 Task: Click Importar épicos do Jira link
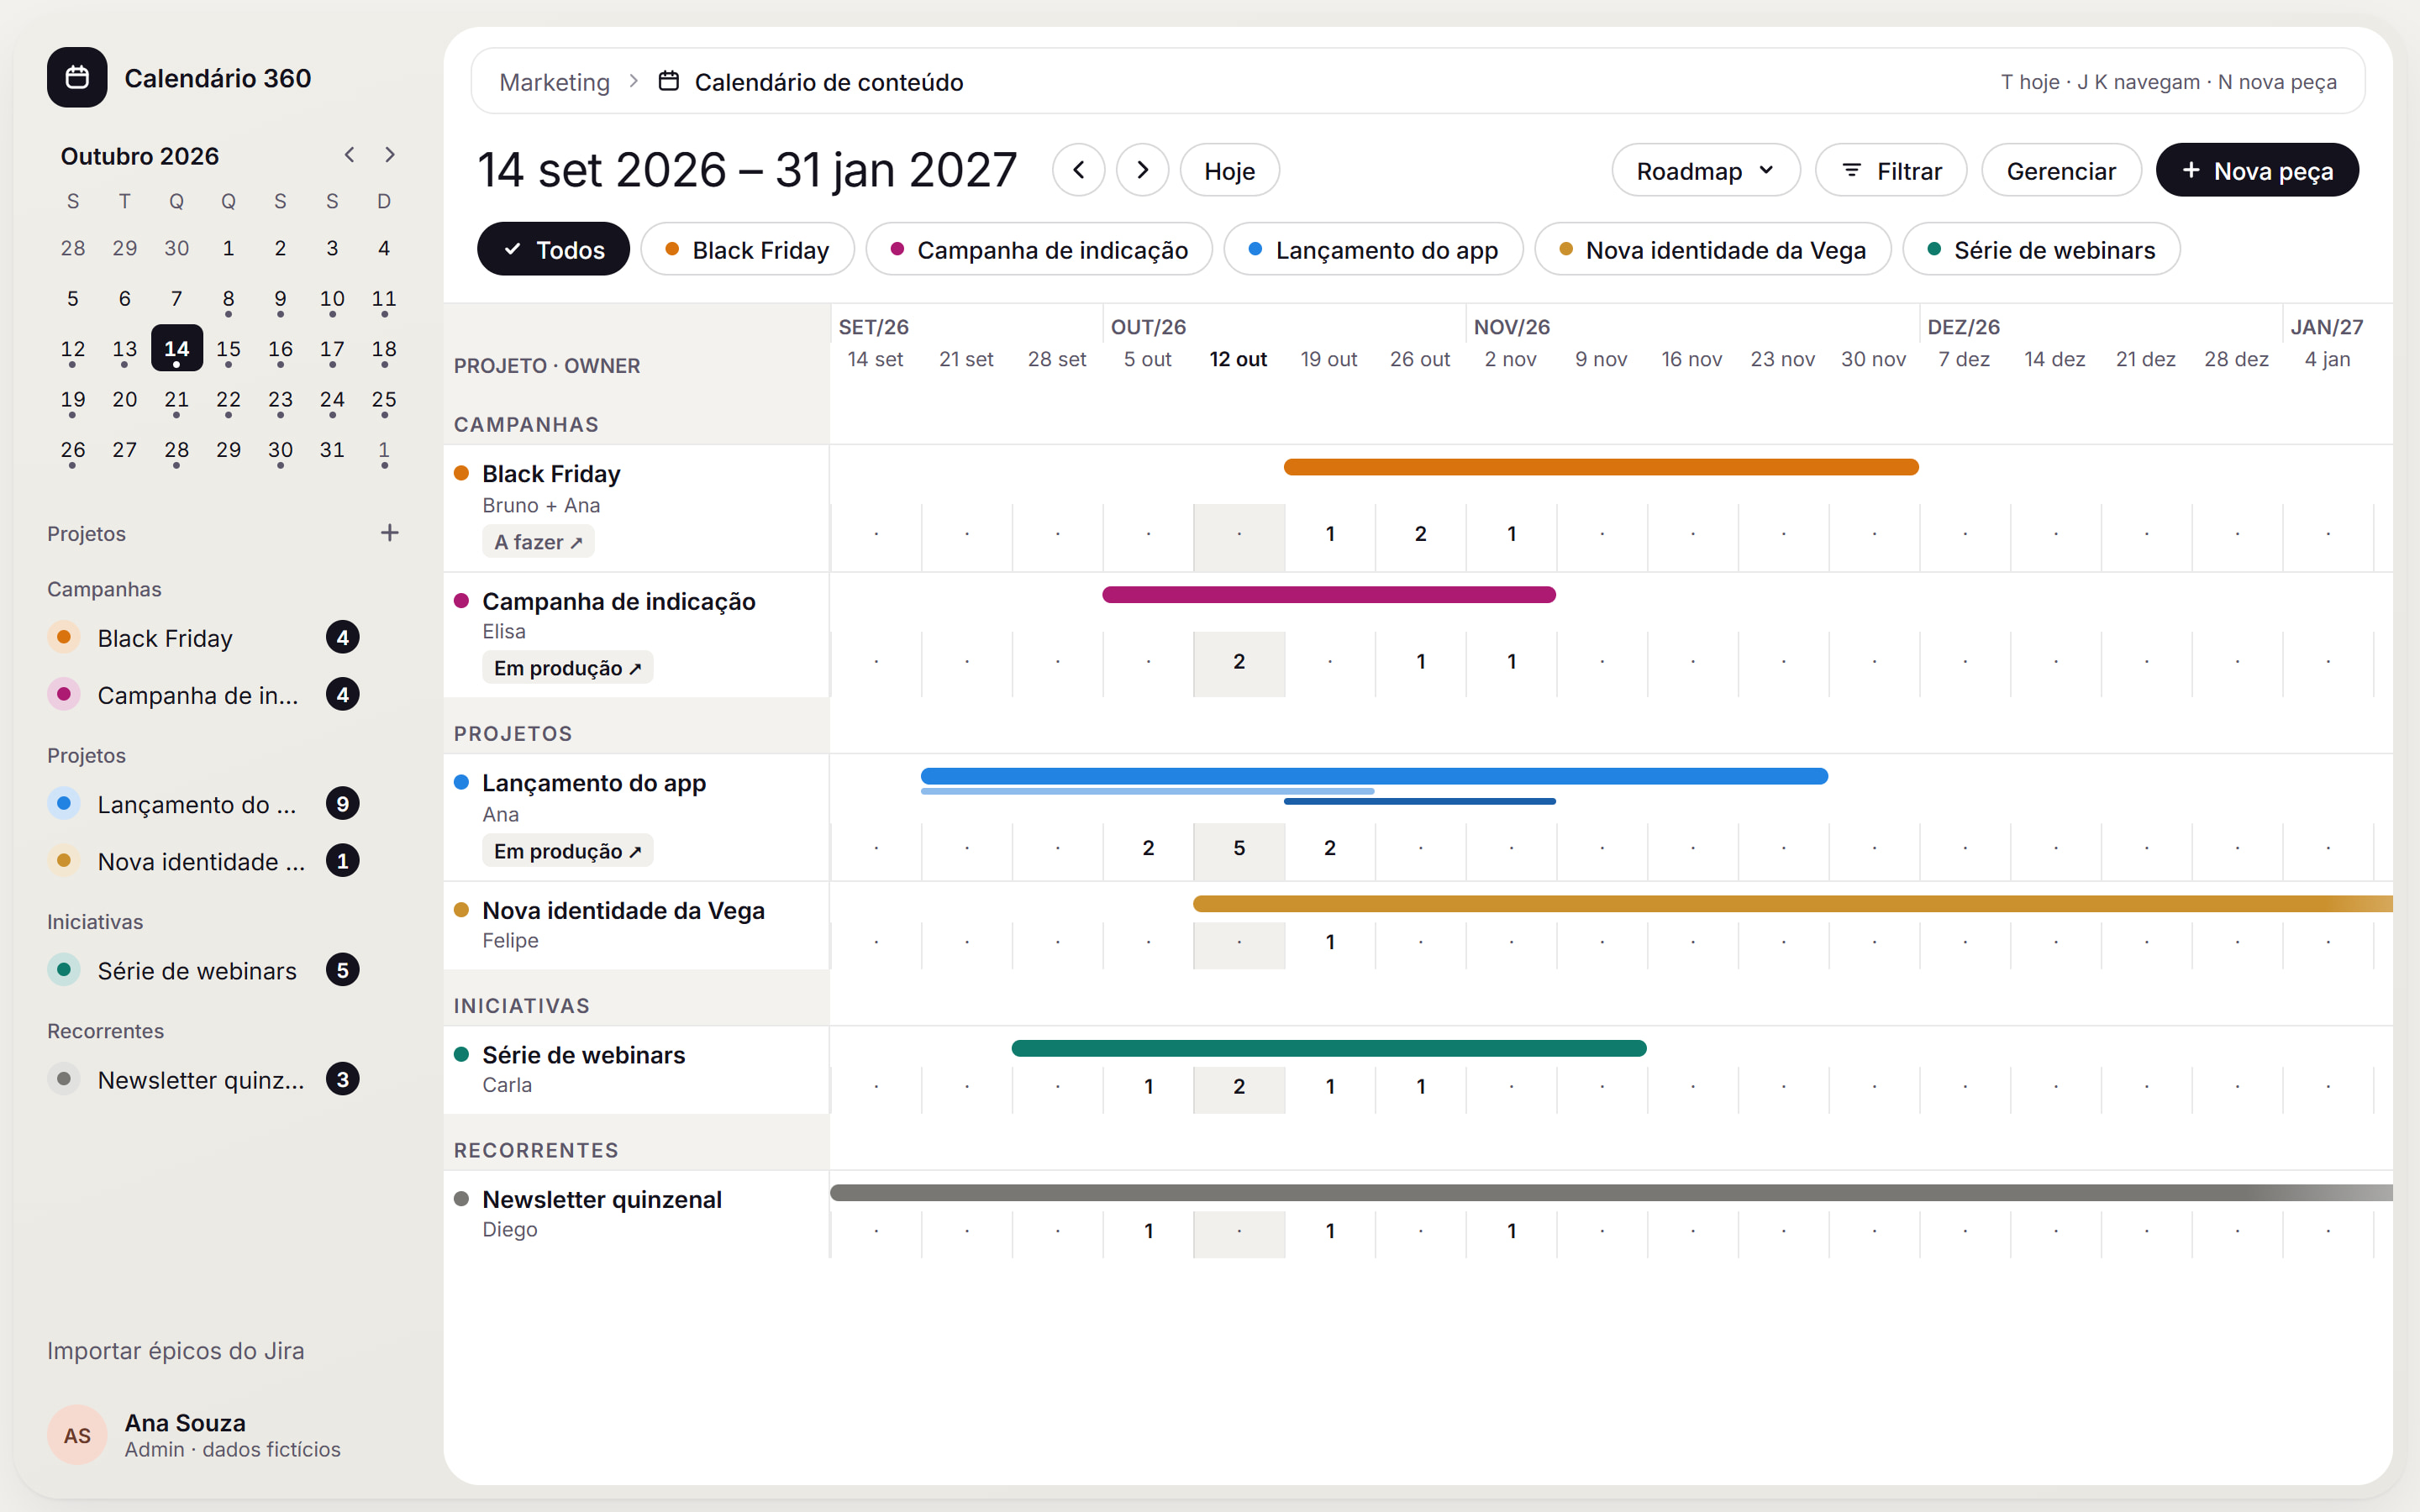tap(176, 1350)
